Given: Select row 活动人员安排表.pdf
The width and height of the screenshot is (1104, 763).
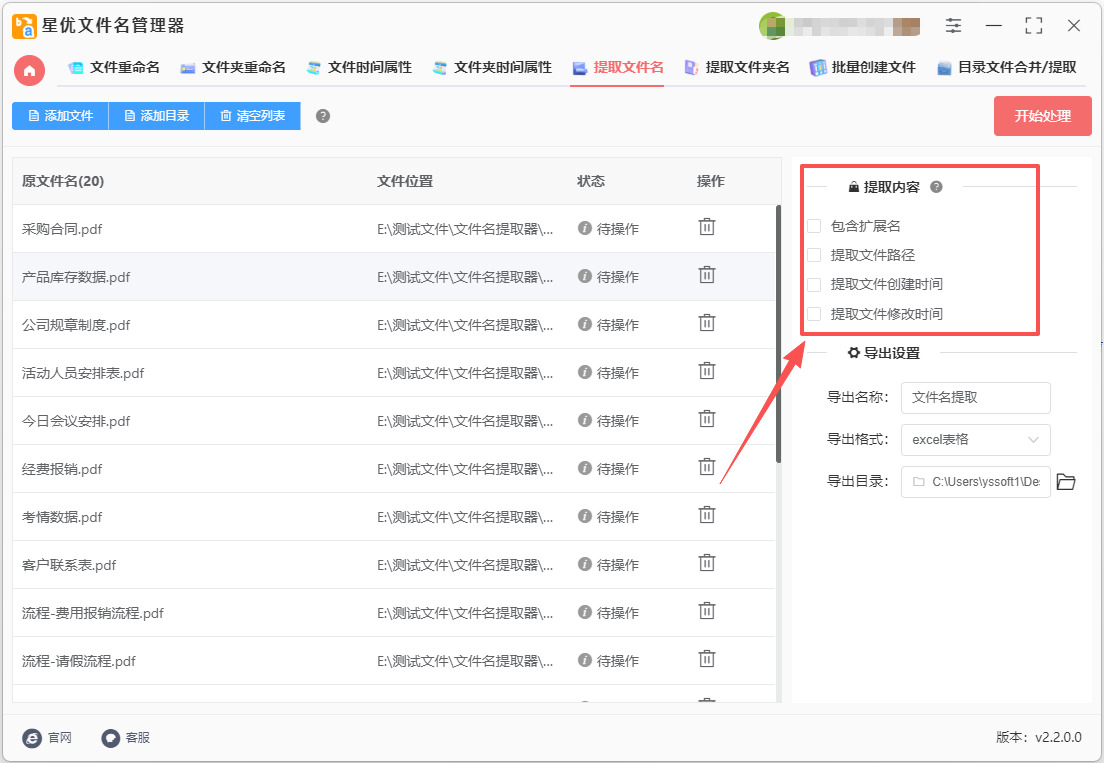Looking at the screenshot, I should 394,372.
